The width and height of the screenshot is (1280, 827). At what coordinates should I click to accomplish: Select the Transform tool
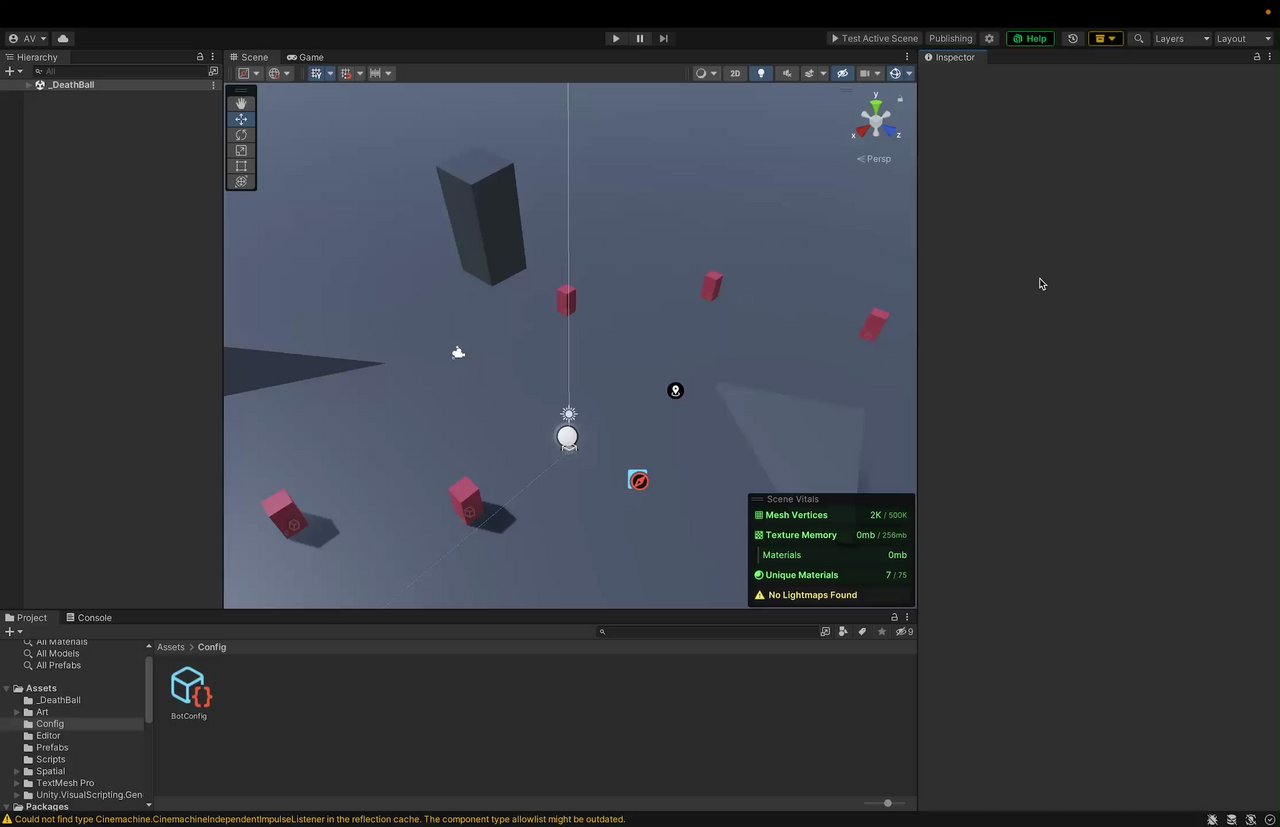[241, 182]
